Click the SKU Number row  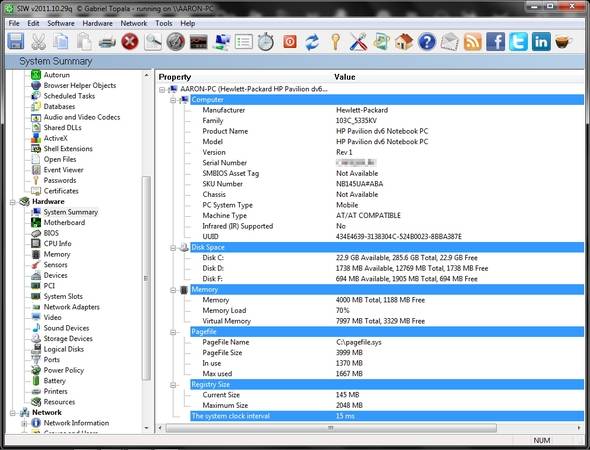(x=386, y=184)
